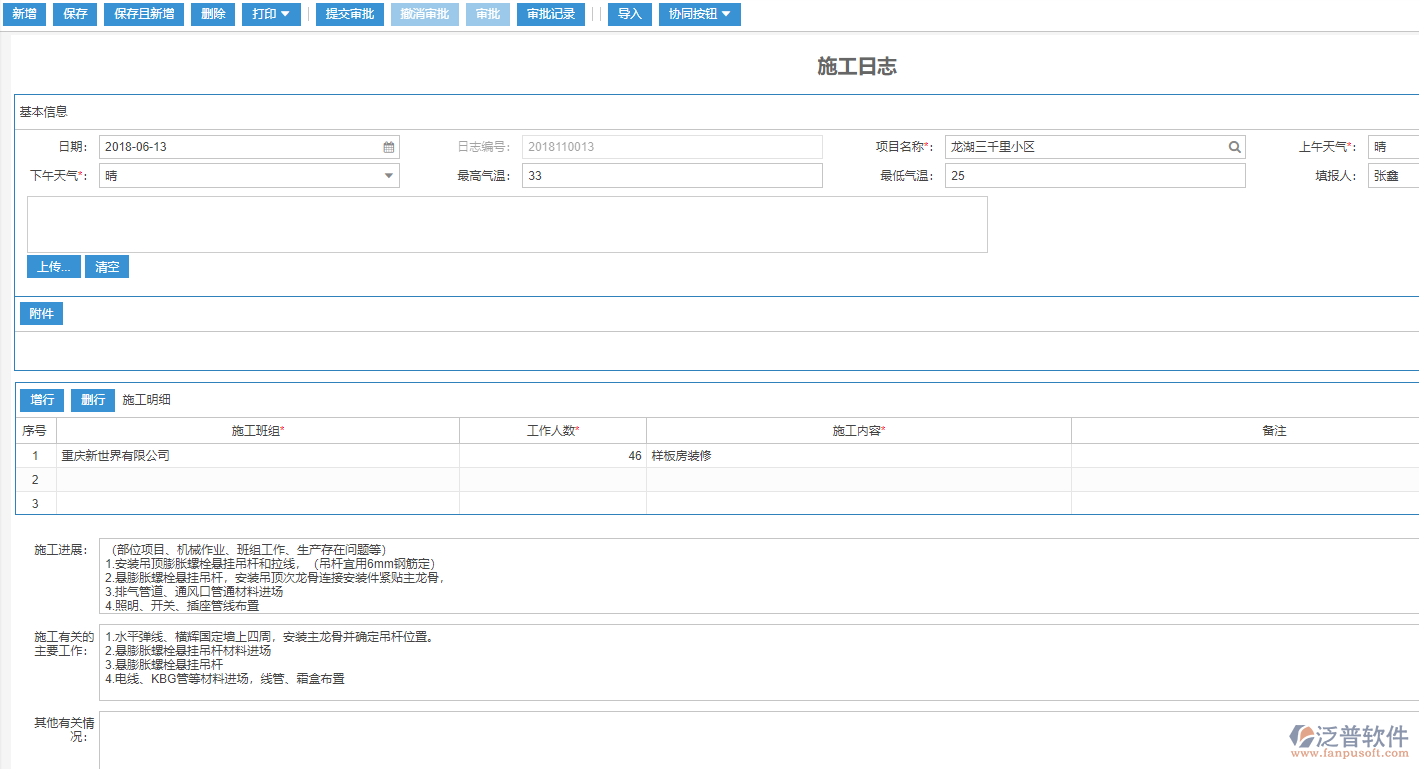Viewport: 1419px width, 769px height.
Task: Click the 保存 button in toolbar
Action: [75, 14]
